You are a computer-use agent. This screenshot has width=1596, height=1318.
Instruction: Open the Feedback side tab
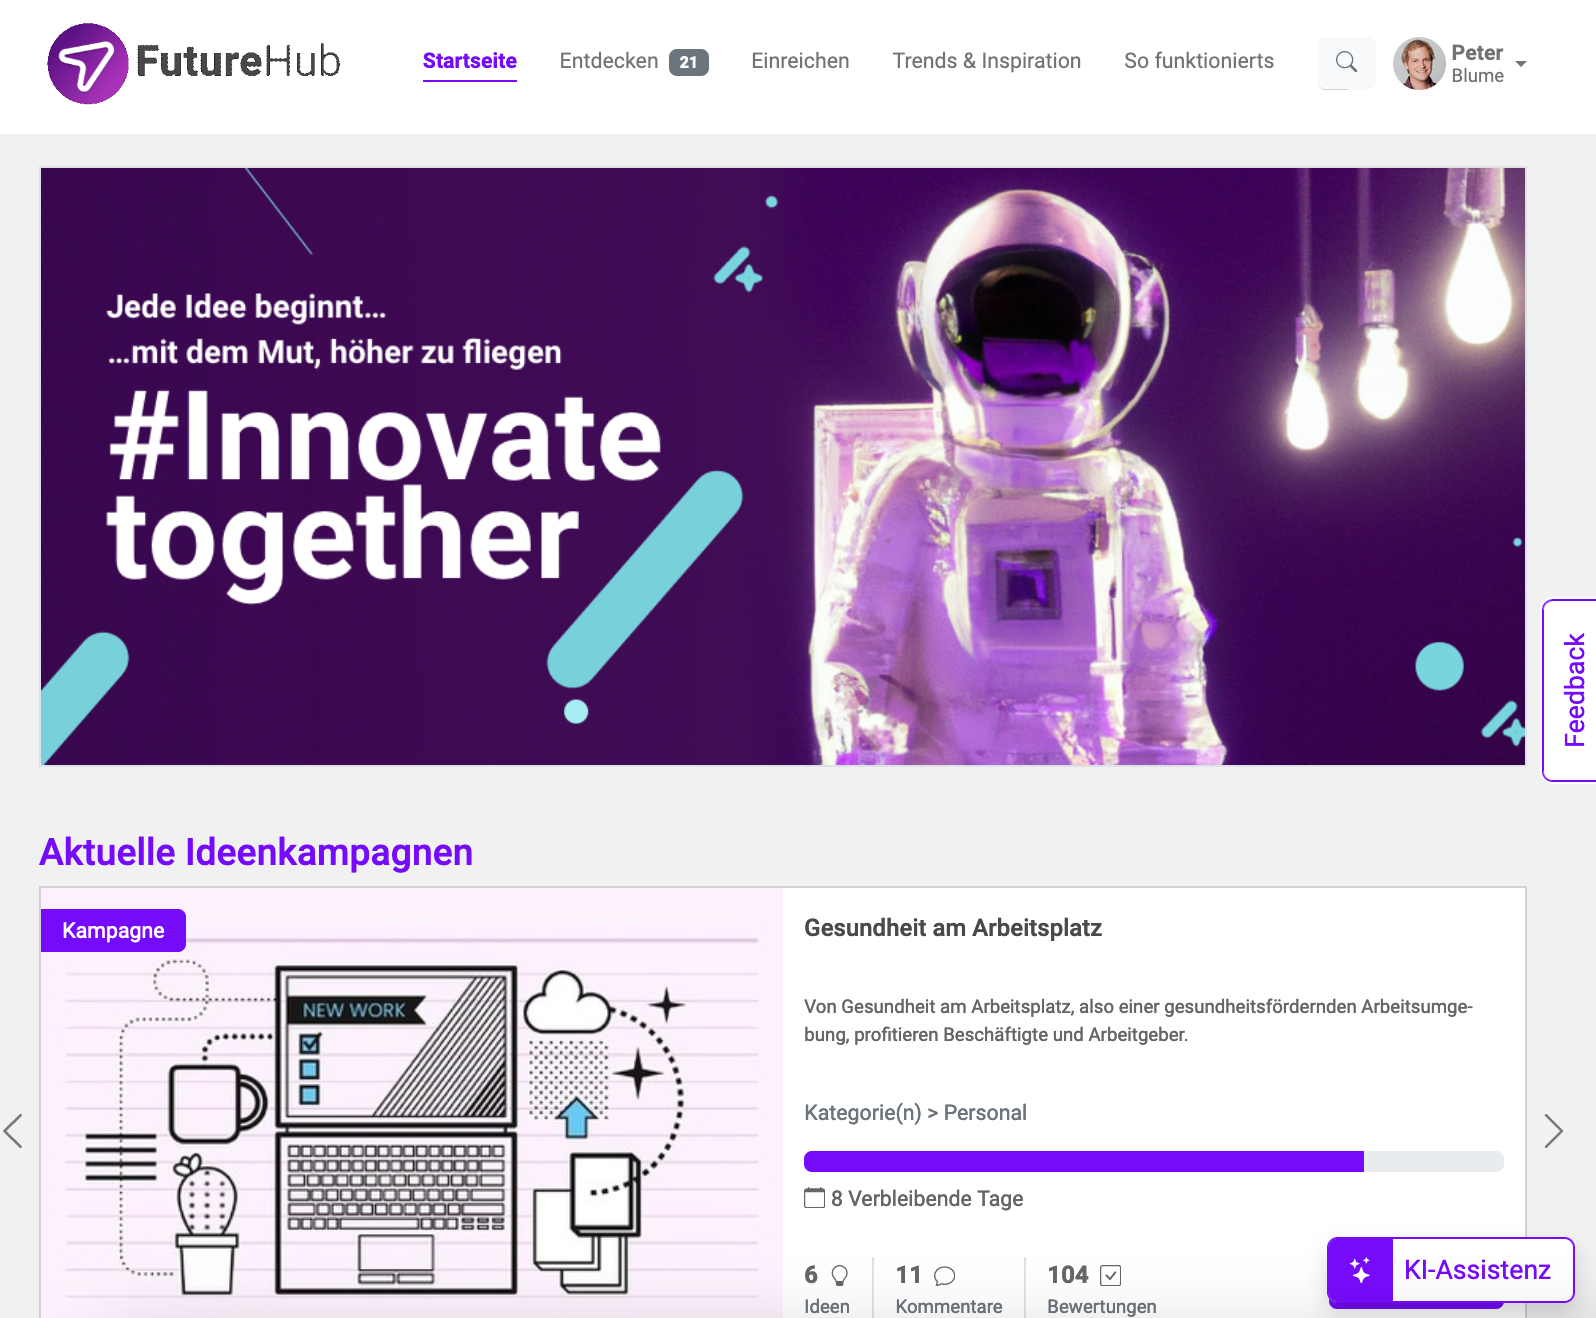(x=1572, y=690)
